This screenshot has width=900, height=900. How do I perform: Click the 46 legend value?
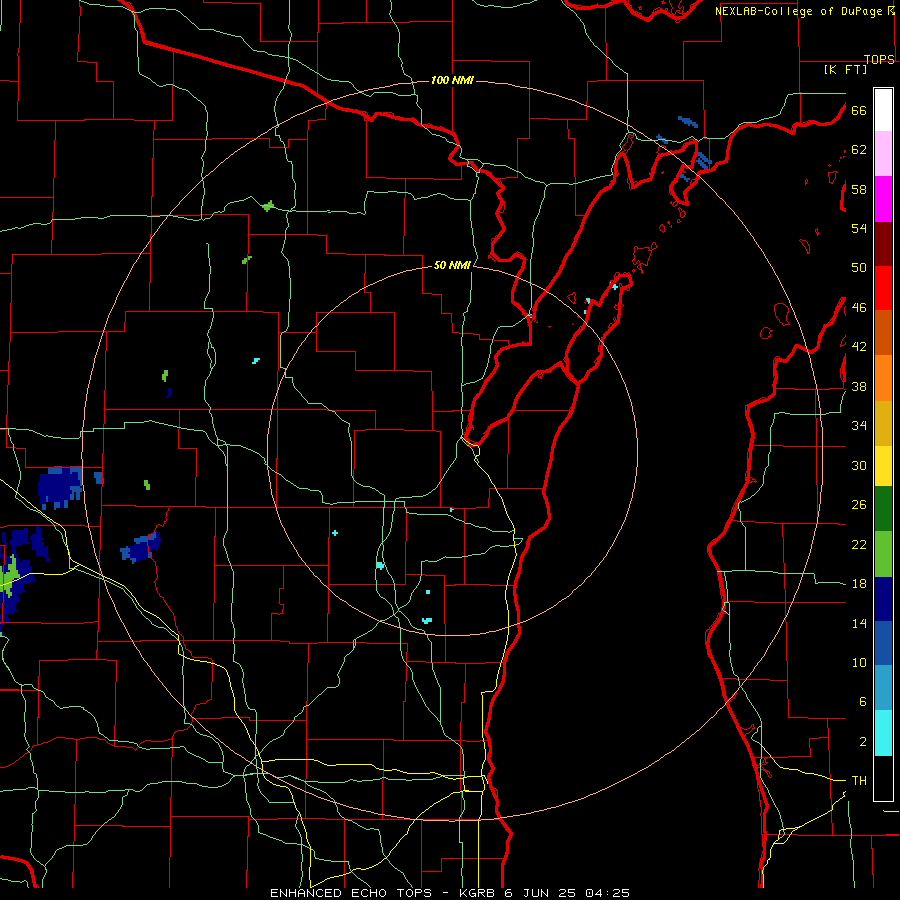[859, 308]
